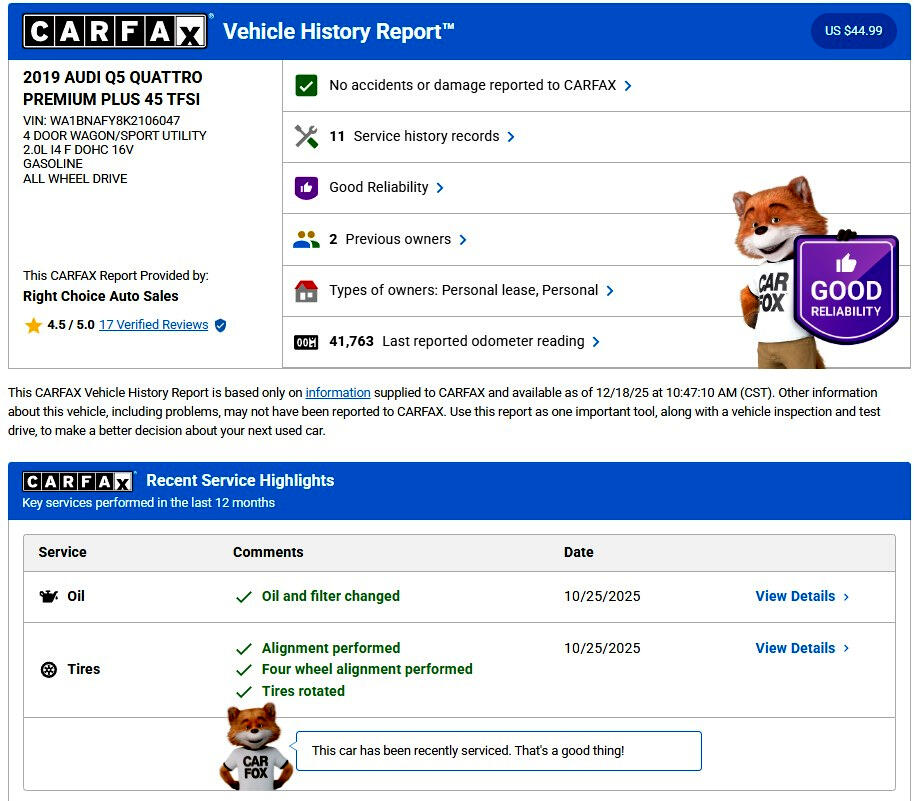Click the CARFAX logo in header
The height and width of the screenshot is (801, 917).
click(115, 31)
